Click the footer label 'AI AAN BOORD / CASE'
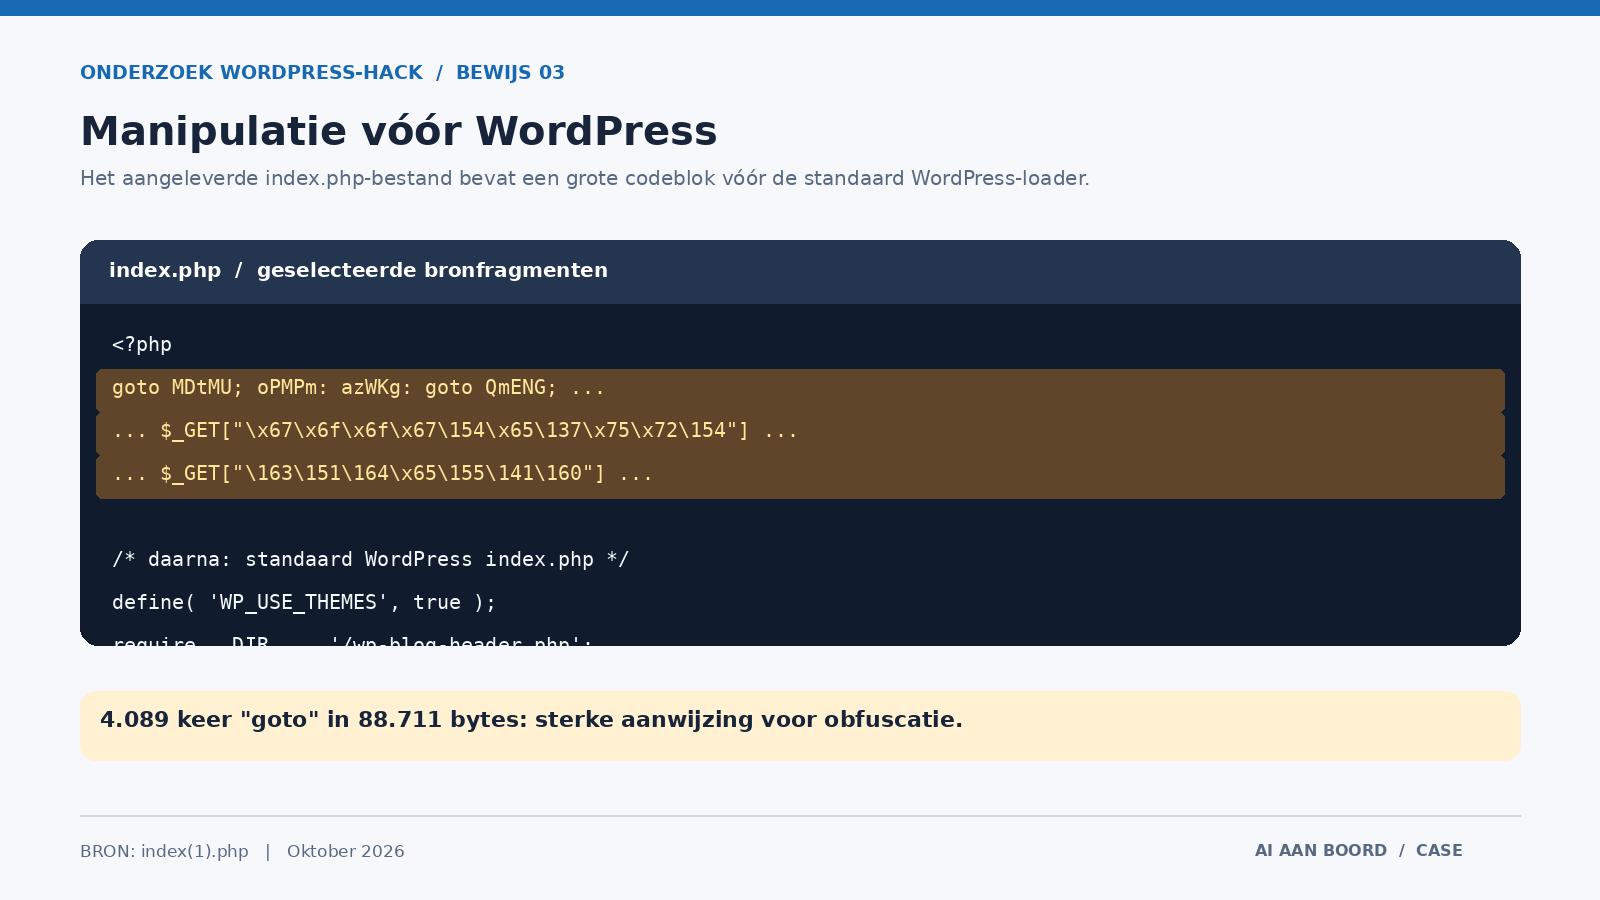The width and height of the screenshot is (1600, 900). point(1359,850)
